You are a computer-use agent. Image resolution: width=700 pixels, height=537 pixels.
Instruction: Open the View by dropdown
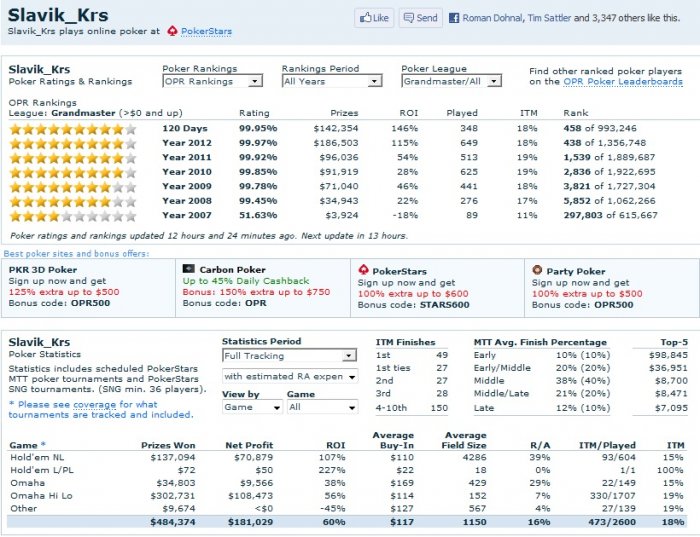[x=252, y=407]
